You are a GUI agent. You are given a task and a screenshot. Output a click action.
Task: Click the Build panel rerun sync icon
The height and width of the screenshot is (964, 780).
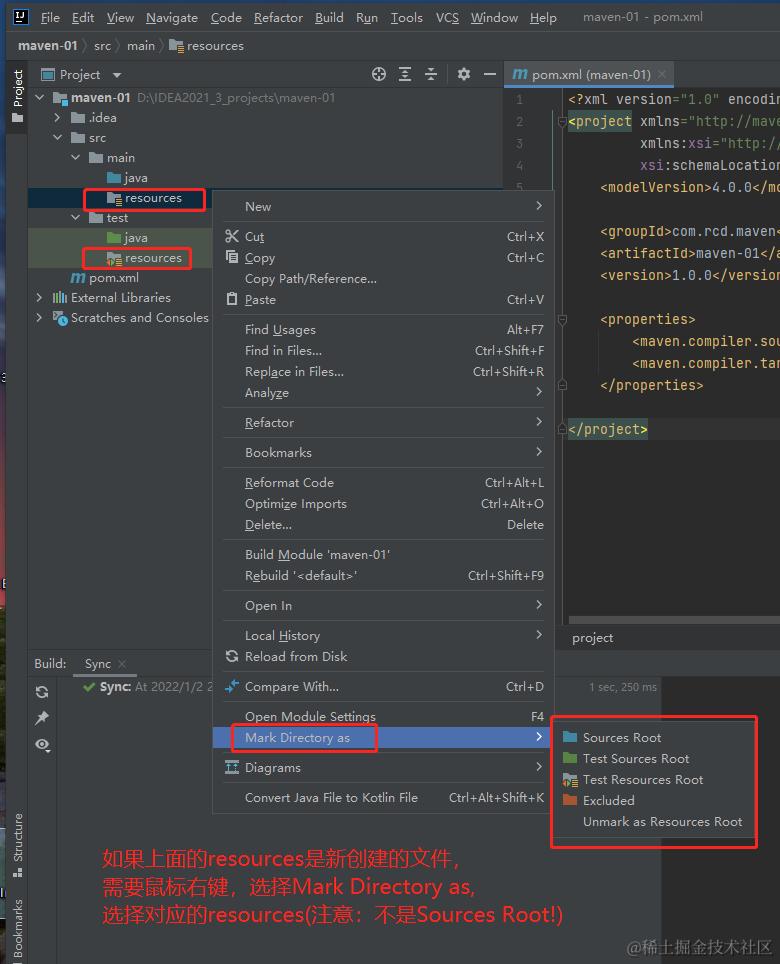pos(42,692)
